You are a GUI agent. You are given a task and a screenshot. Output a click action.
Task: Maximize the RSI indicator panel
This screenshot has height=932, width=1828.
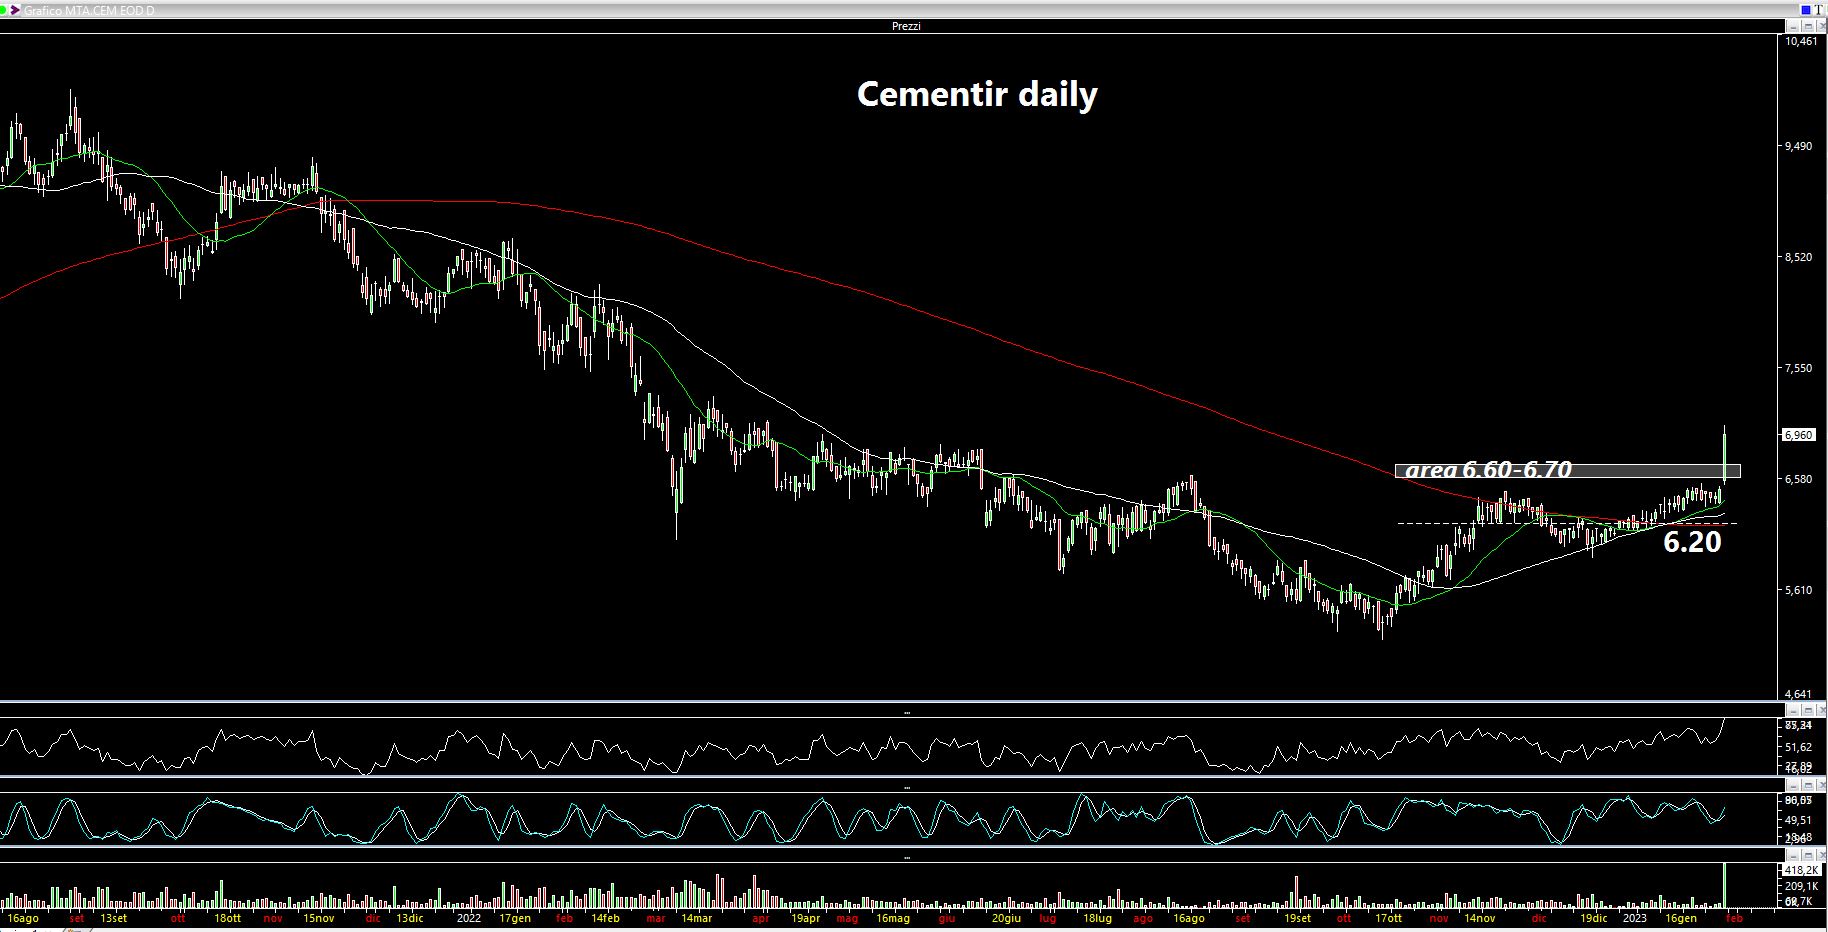point(1808,711)
